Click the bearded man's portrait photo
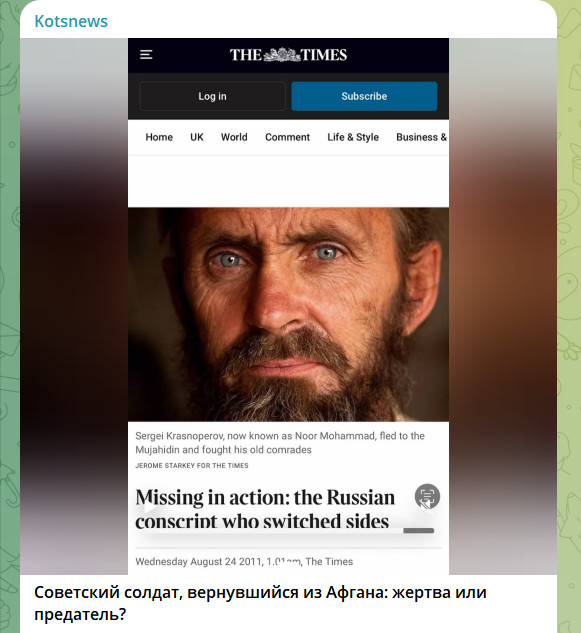This screenshot has height=633, width=581. coord(288,314)
